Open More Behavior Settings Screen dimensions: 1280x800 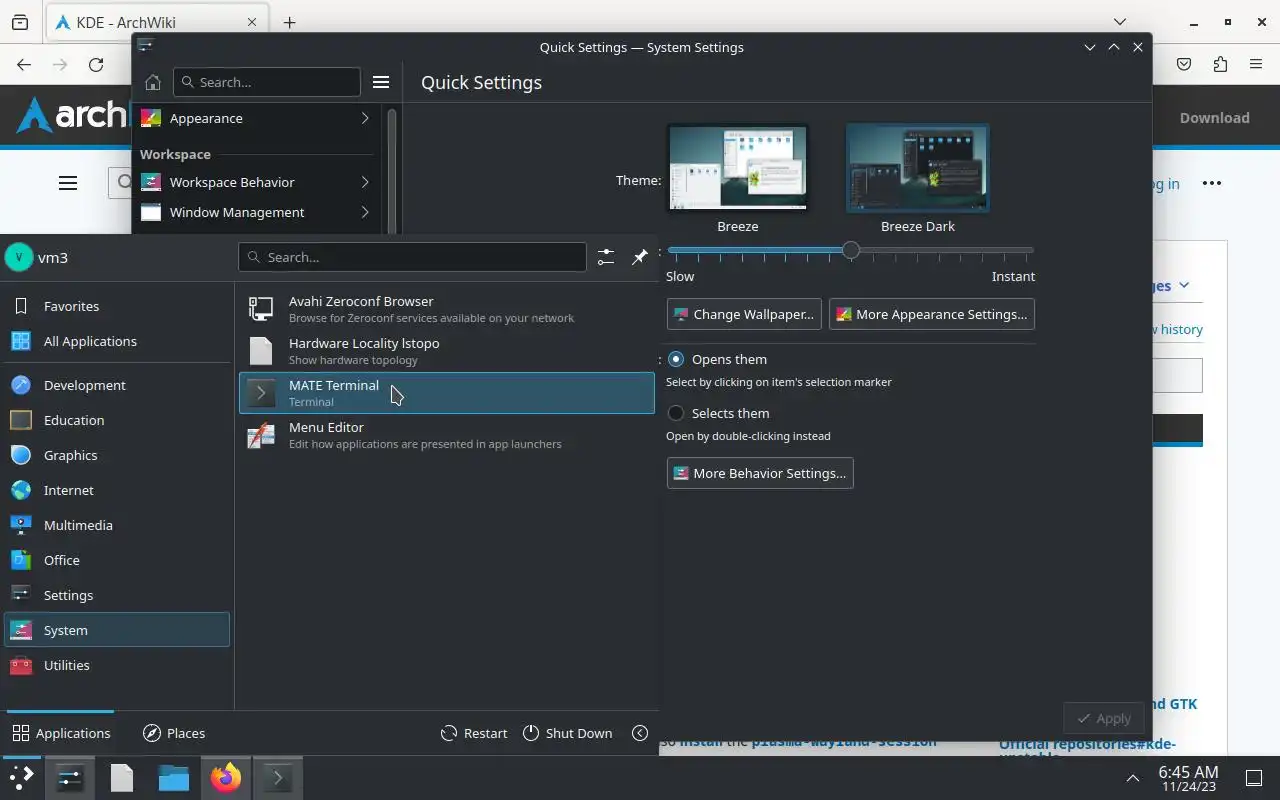pyautogui.click(x=760, y=473)
